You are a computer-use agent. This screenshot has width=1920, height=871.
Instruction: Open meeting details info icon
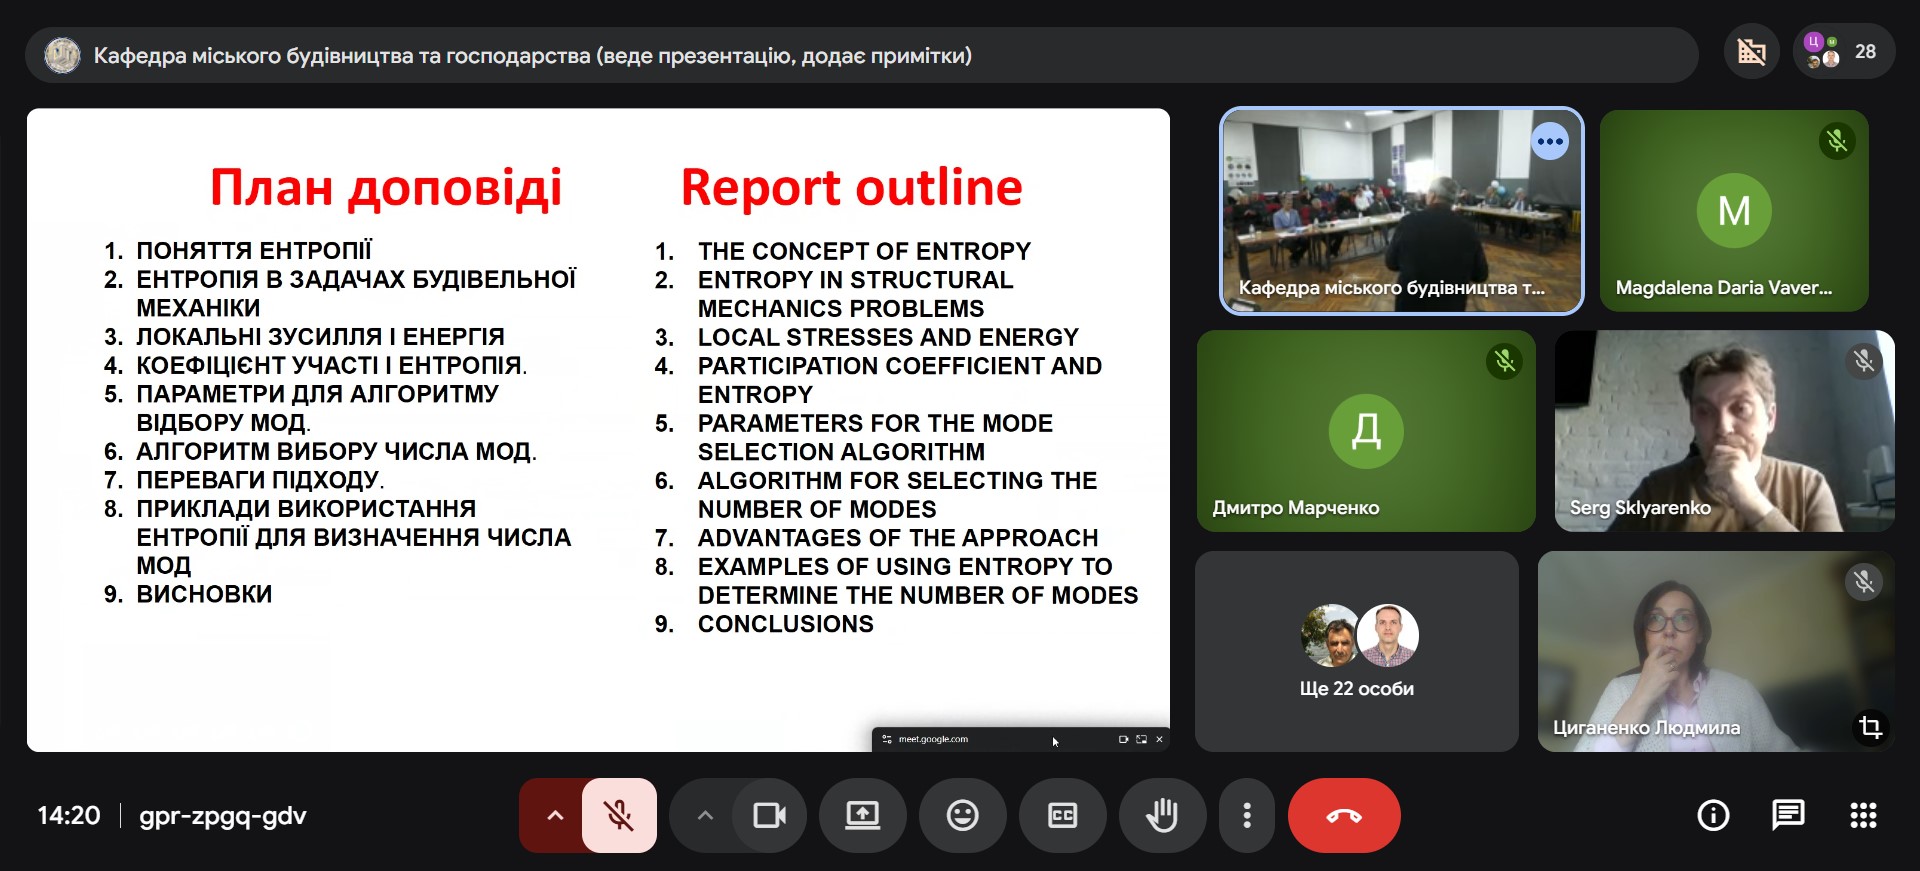coord(1713,816)
